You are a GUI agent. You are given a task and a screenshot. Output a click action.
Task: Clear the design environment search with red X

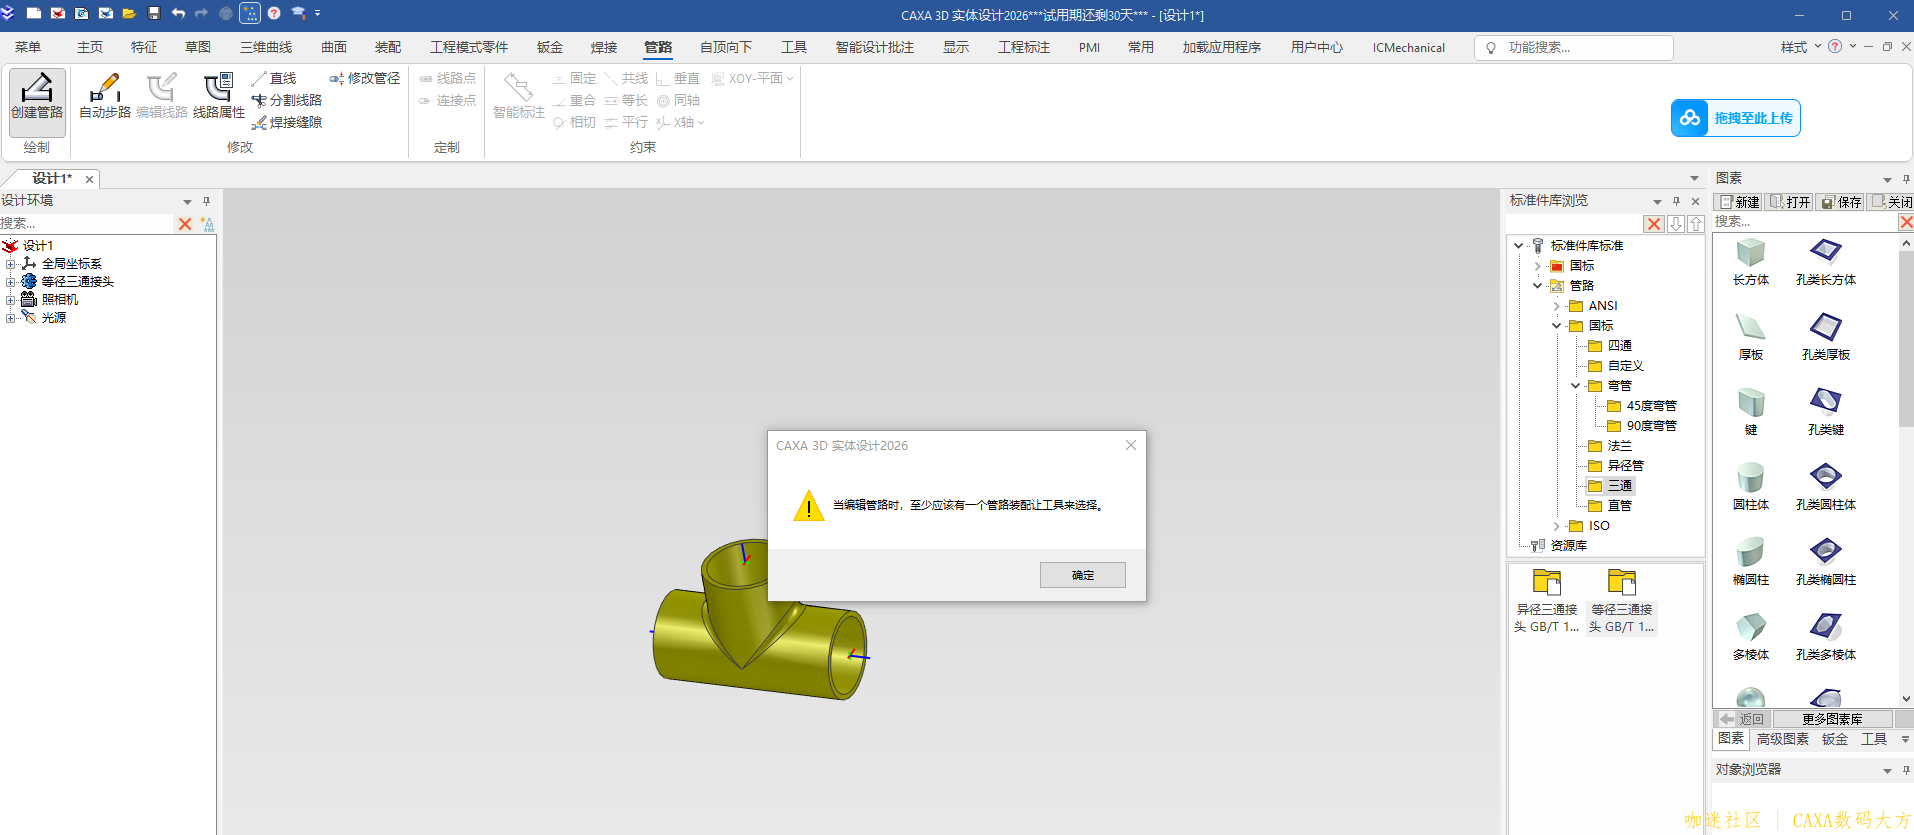185,224
